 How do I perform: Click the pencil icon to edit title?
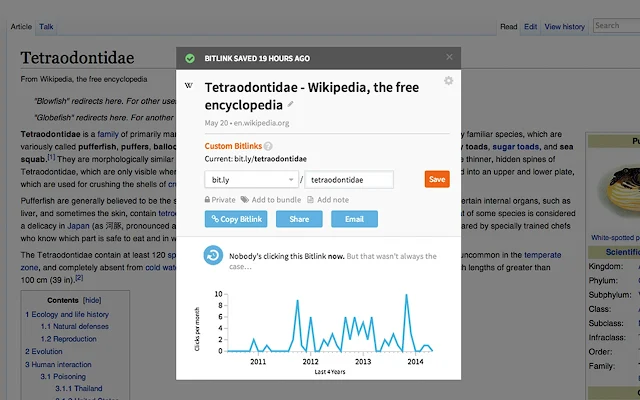(291, 103)
